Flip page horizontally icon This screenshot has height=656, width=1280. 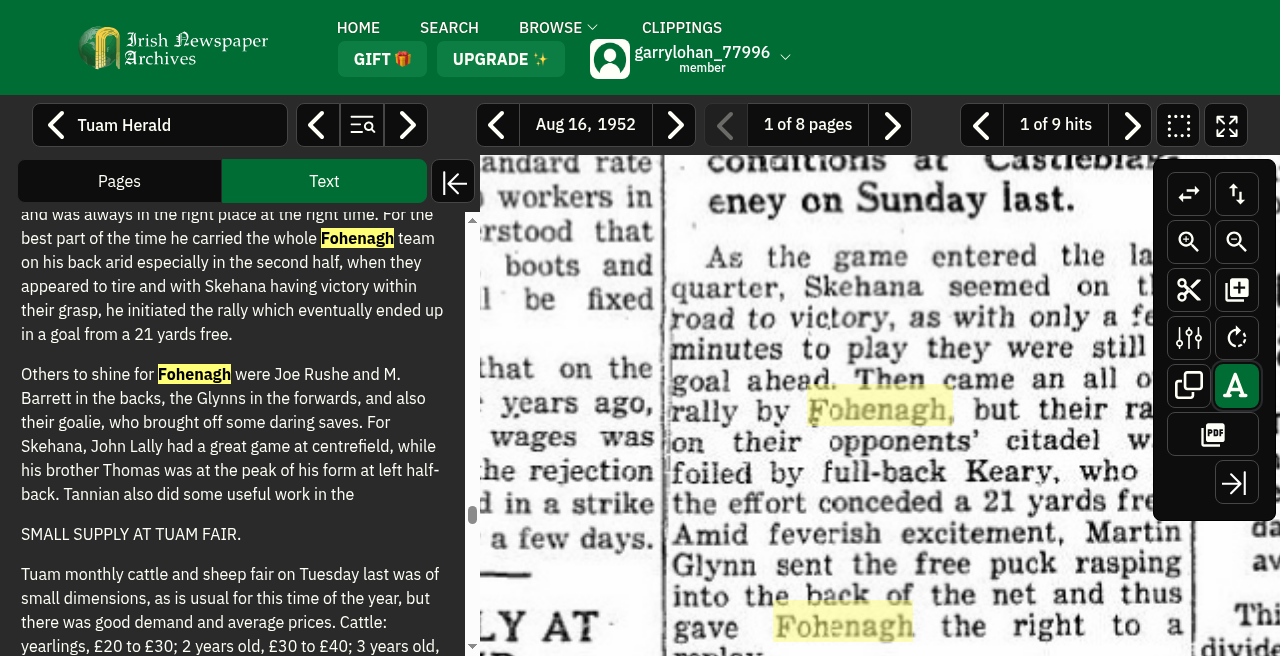[1189, 194]
